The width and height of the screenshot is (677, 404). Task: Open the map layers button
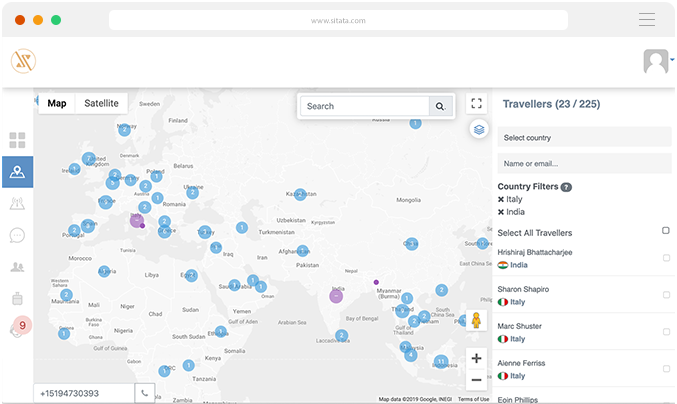[x=478, y=129]
